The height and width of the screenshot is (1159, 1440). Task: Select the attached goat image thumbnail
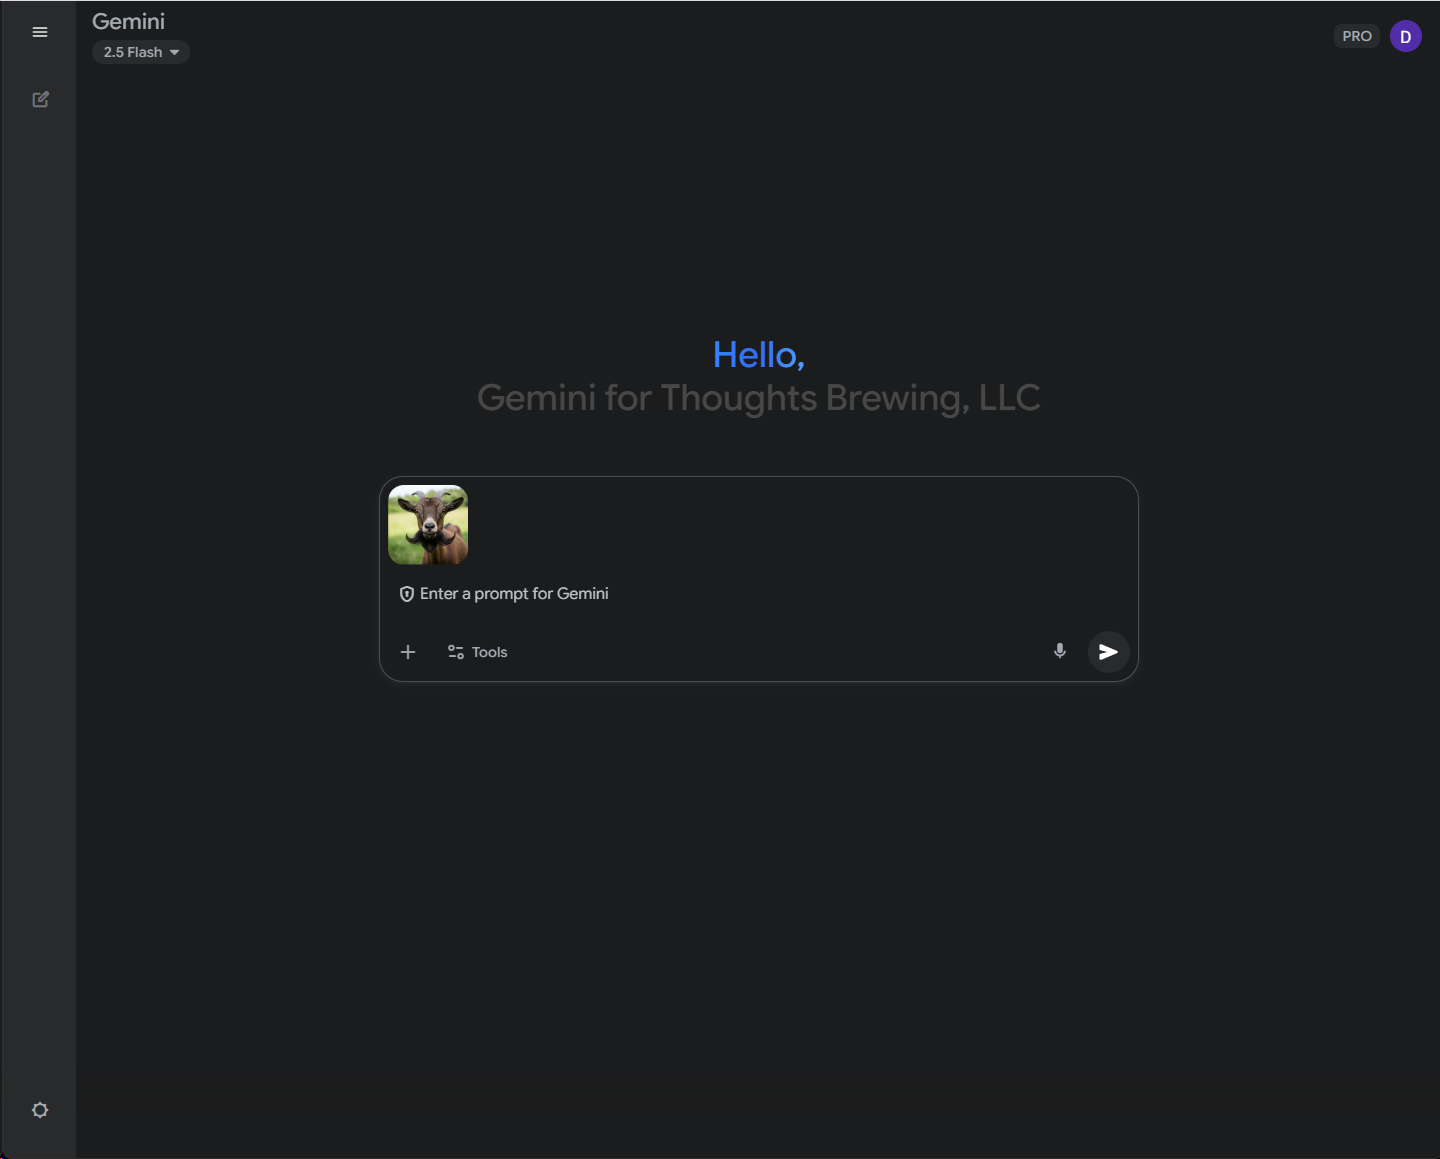[428, 525]
